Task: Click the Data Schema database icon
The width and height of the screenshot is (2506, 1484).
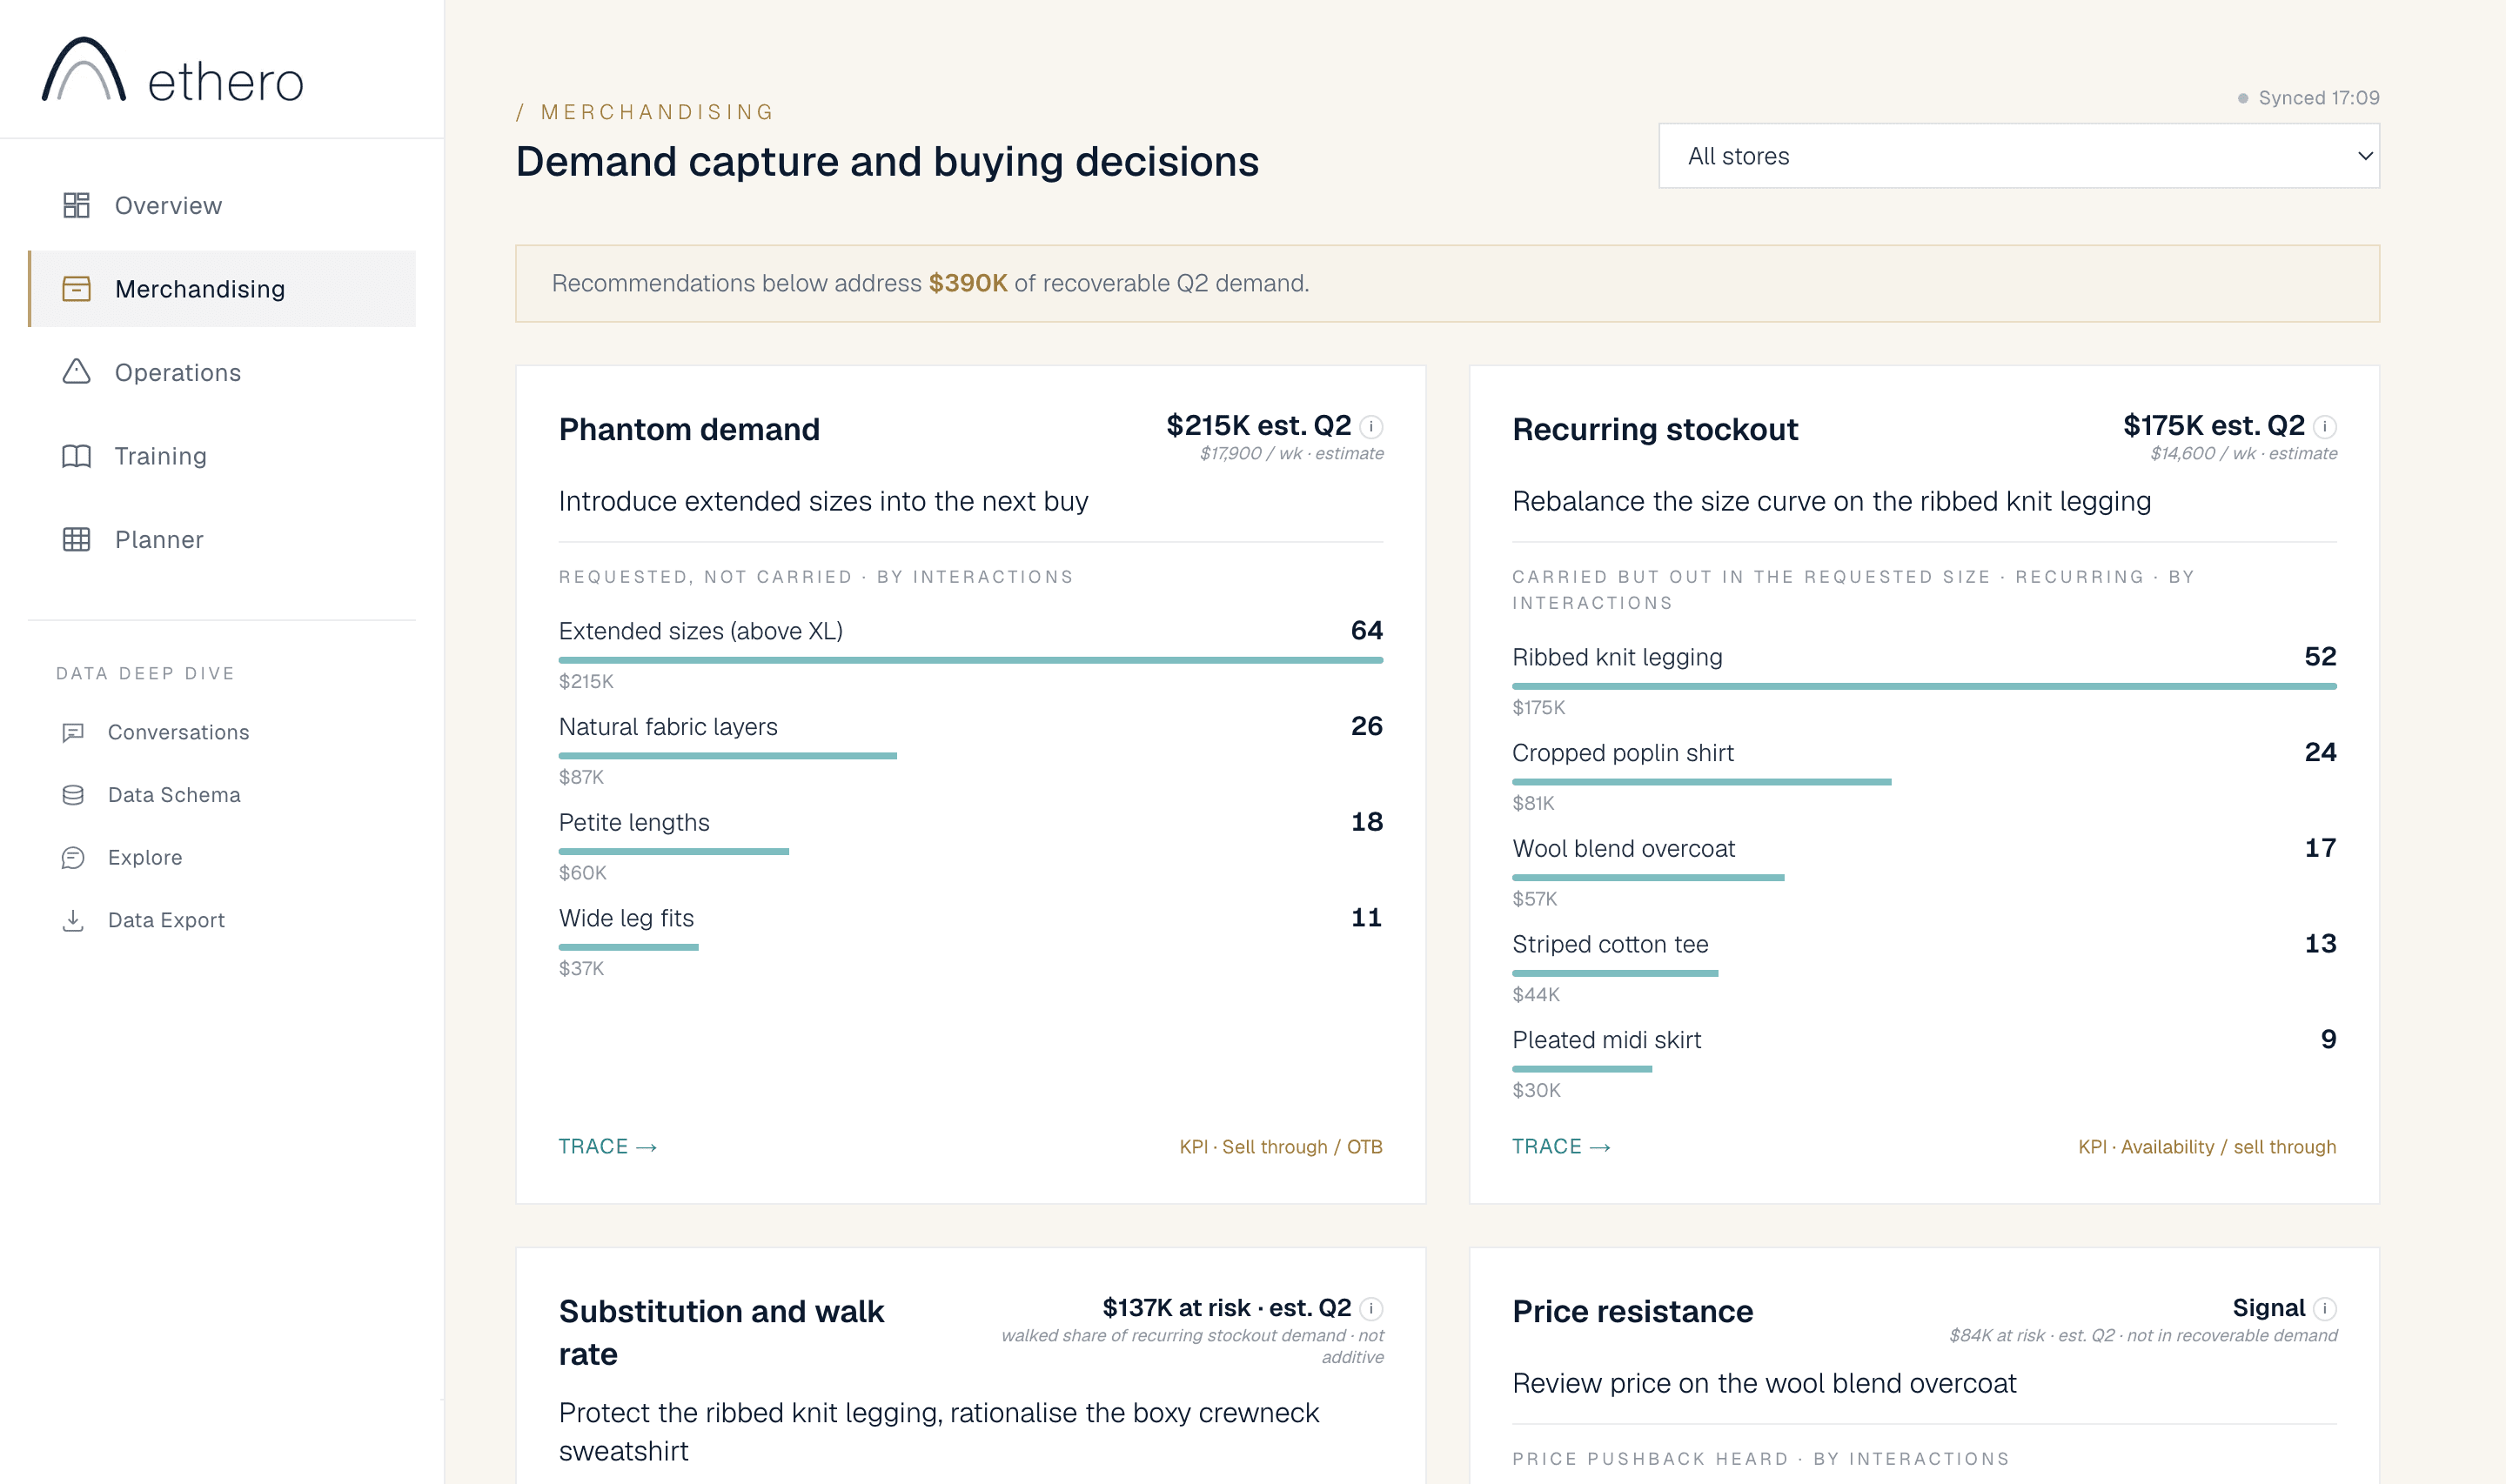Action: (x=73, y=795)
